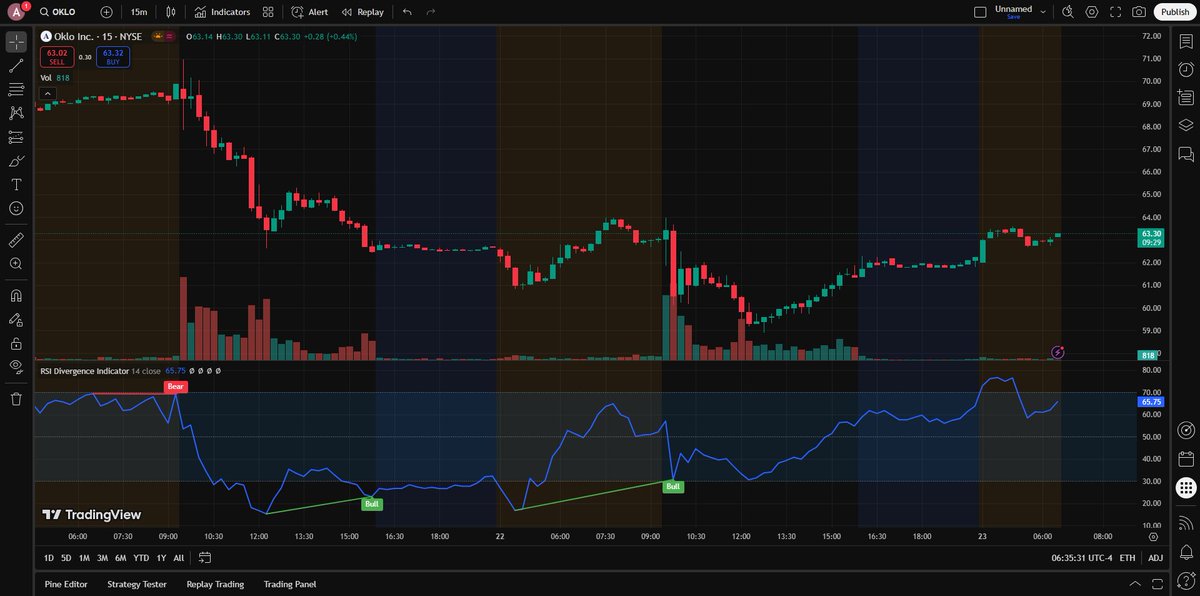This screenshot has width=1200, height=596.
Task: Open the community ideas grid panel
Action: pos(1186,488)
